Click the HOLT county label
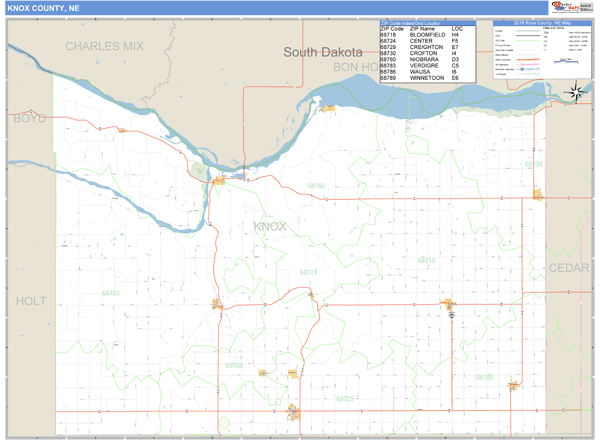The width and height of the screenshot is (600, 440). tap(31, 300)
